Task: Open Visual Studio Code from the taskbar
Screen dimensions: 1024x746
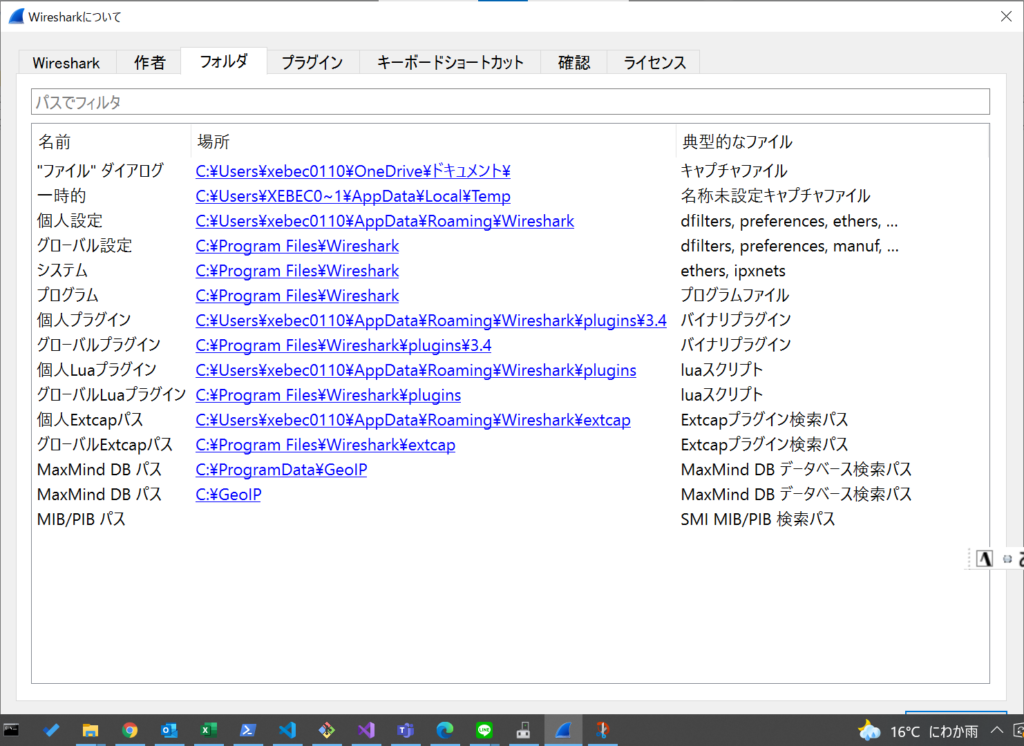Action: (287, 730)
